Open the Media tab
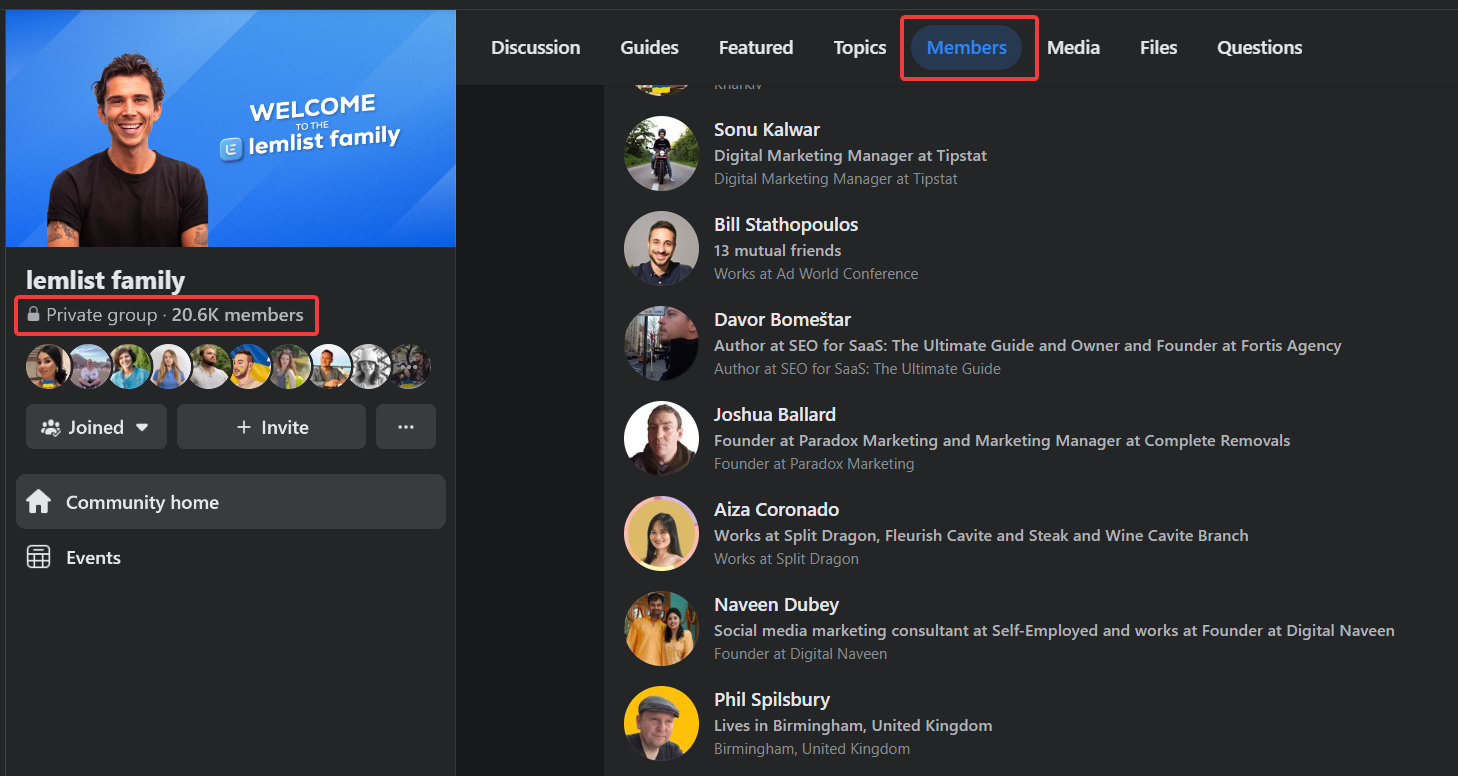 coord(1073,47)
